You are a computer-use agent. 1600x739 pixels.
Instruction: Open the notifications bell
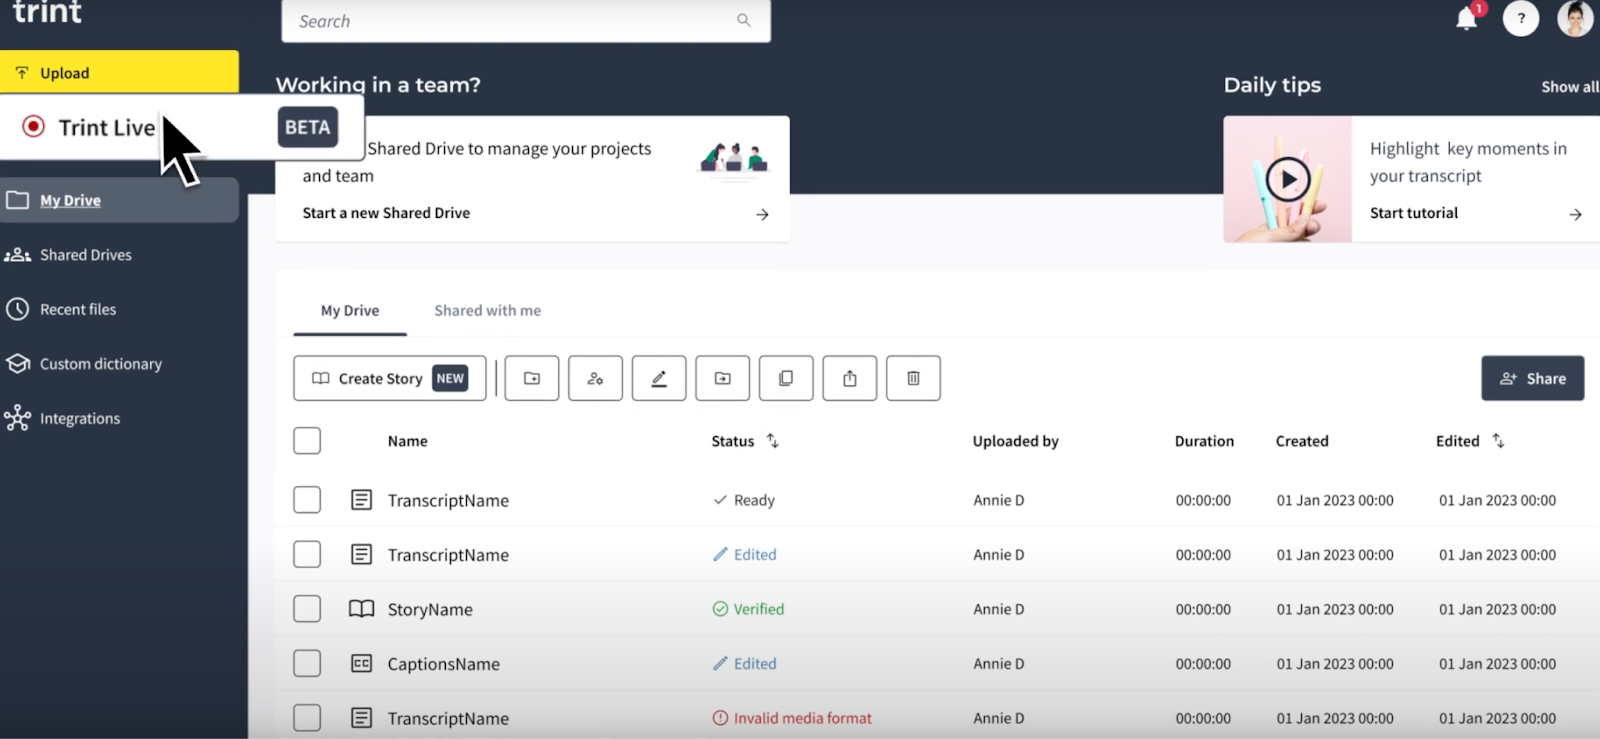tap(1467, 18)
